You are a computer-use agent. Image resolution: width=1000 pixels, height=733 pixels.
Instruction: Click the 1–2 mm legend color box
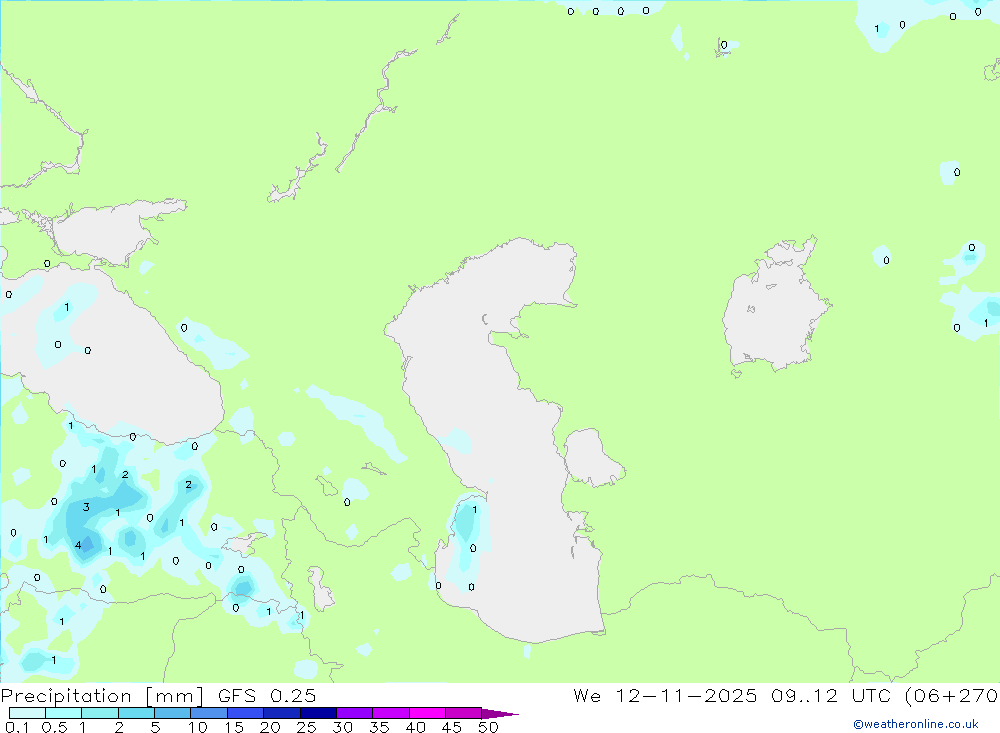(100, 713)
